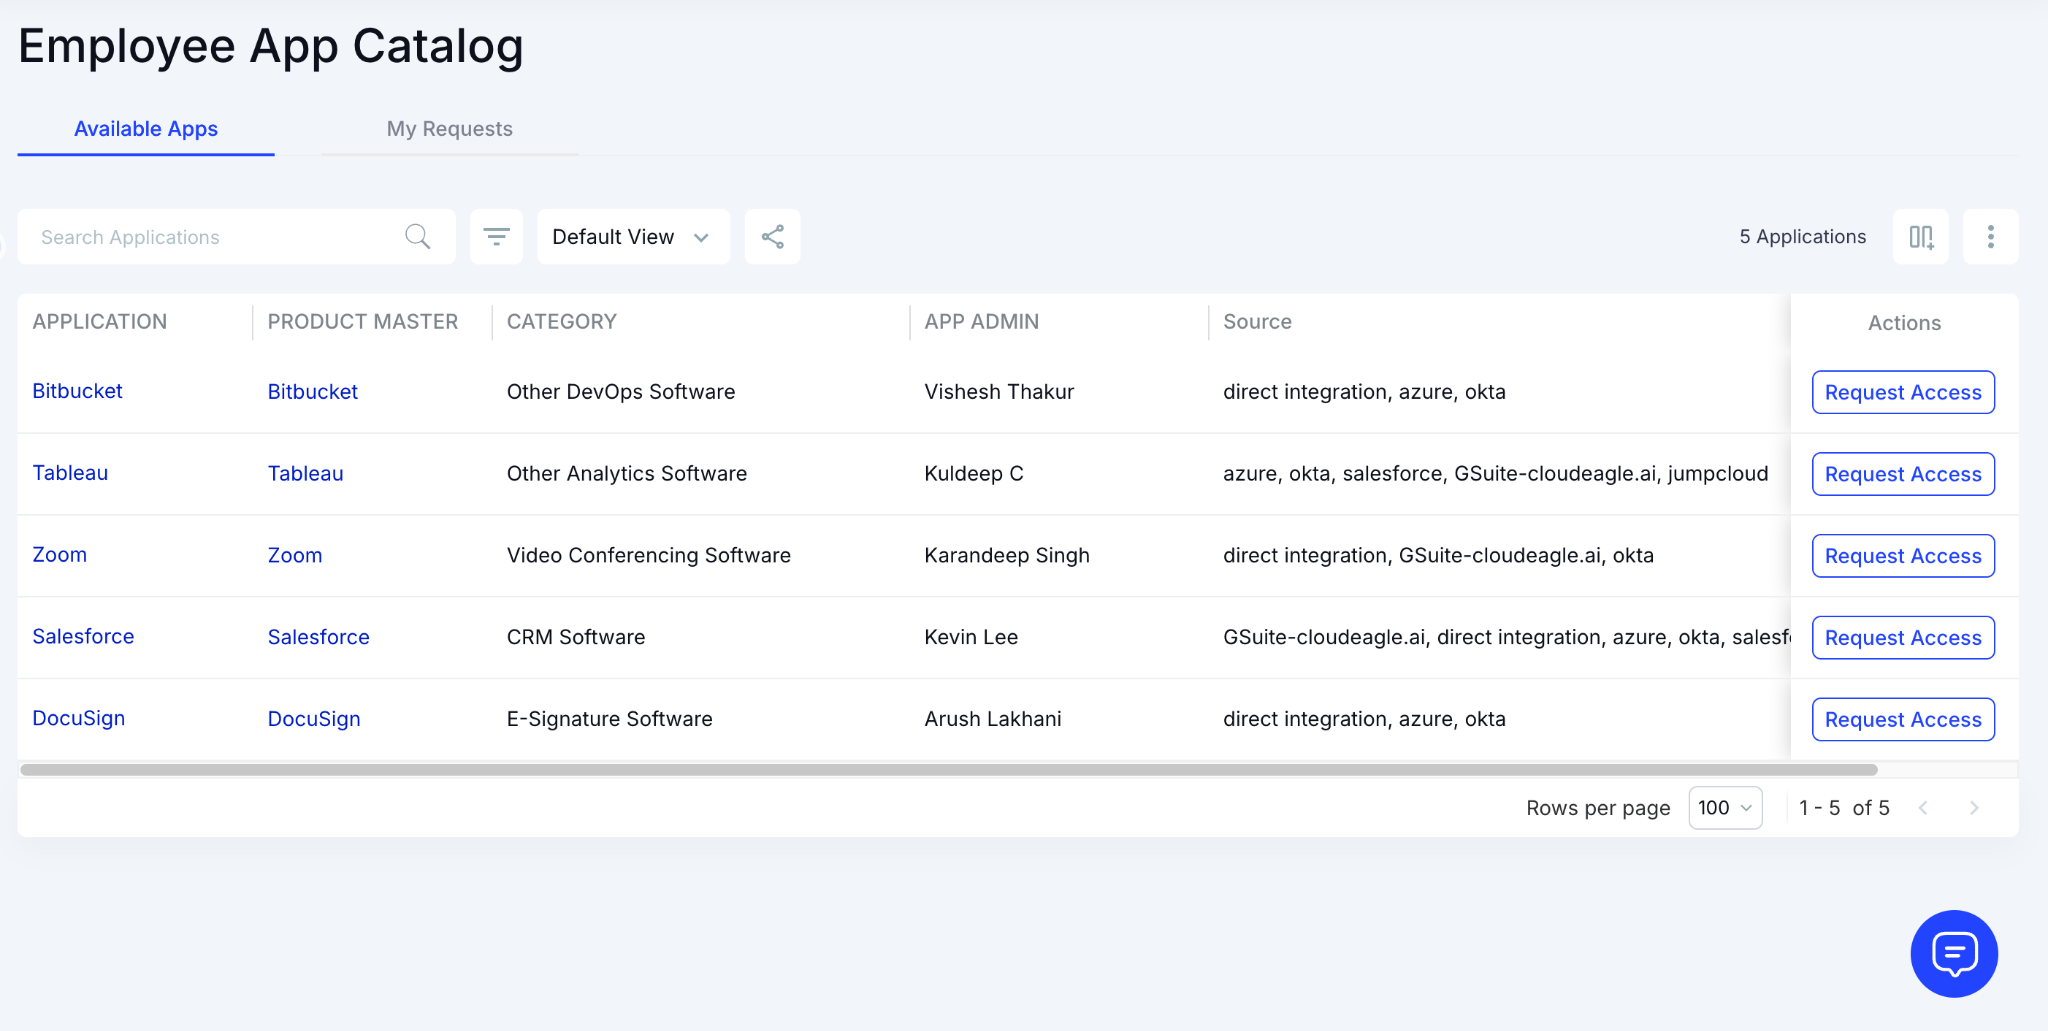Click the Actions column header
This screenshot has width=2048, height=1031.
tap(1904, 323)
